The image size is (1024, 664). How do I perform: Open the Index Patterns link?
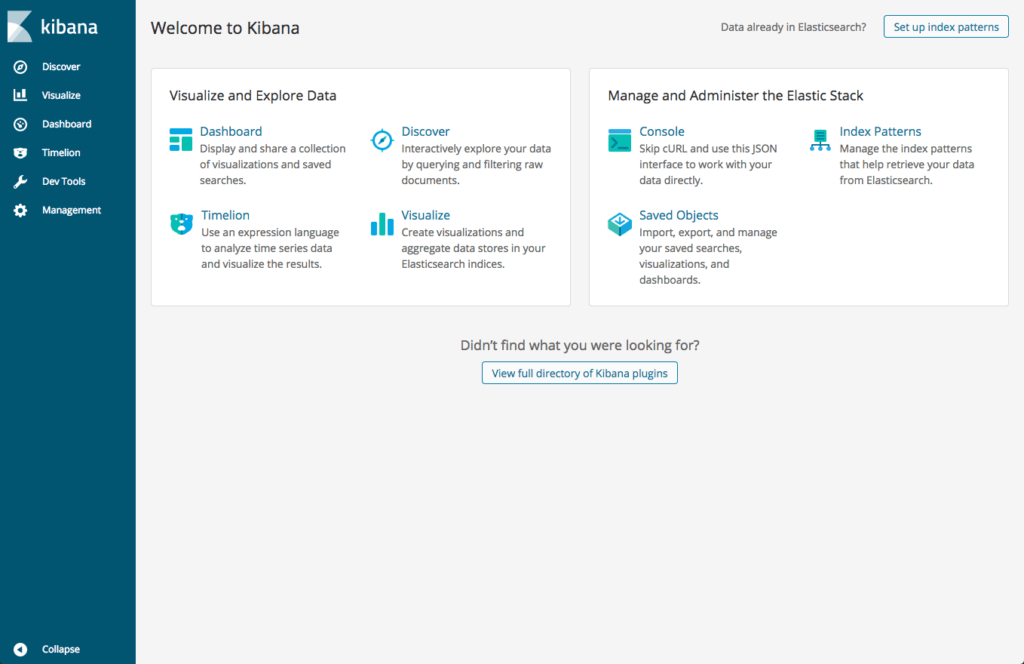881,131
